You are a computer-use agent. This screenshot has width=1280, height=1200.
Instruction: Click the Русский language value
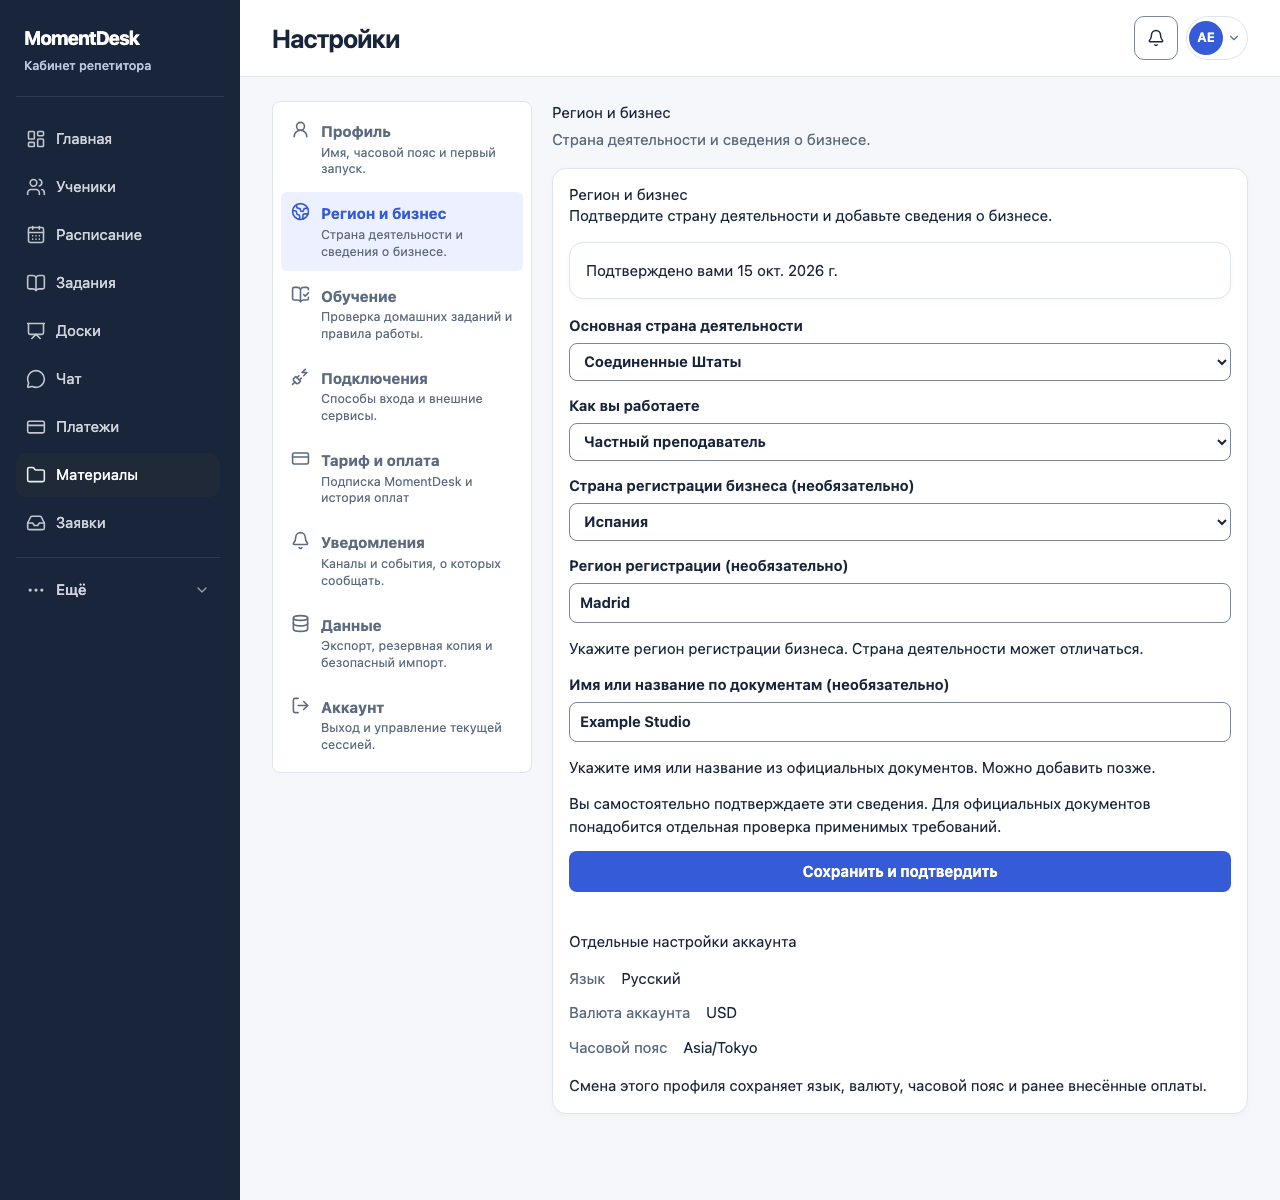[x=651, y=979]
